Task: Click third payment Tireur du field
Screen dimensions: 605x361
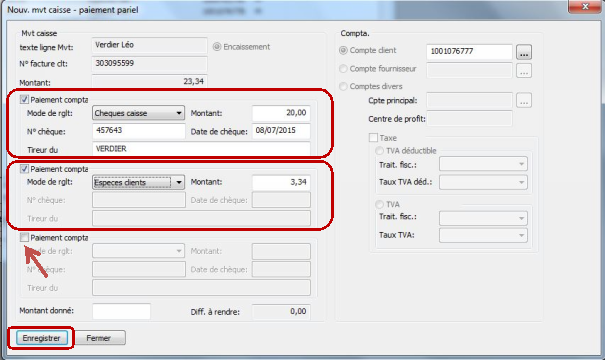Action: (201, 288)
